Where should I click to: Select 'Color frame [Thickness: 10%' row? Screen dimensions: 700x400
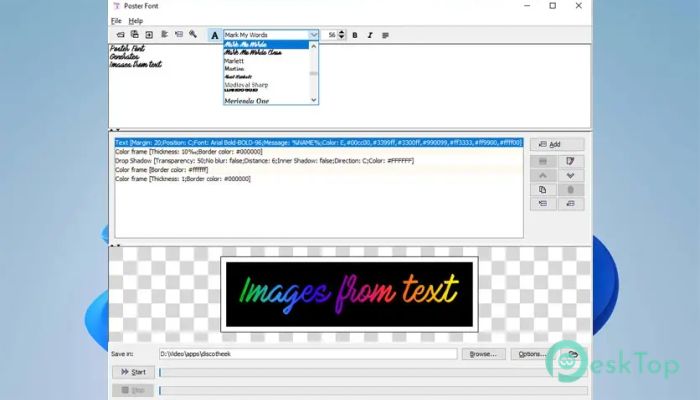coord(319,152)
